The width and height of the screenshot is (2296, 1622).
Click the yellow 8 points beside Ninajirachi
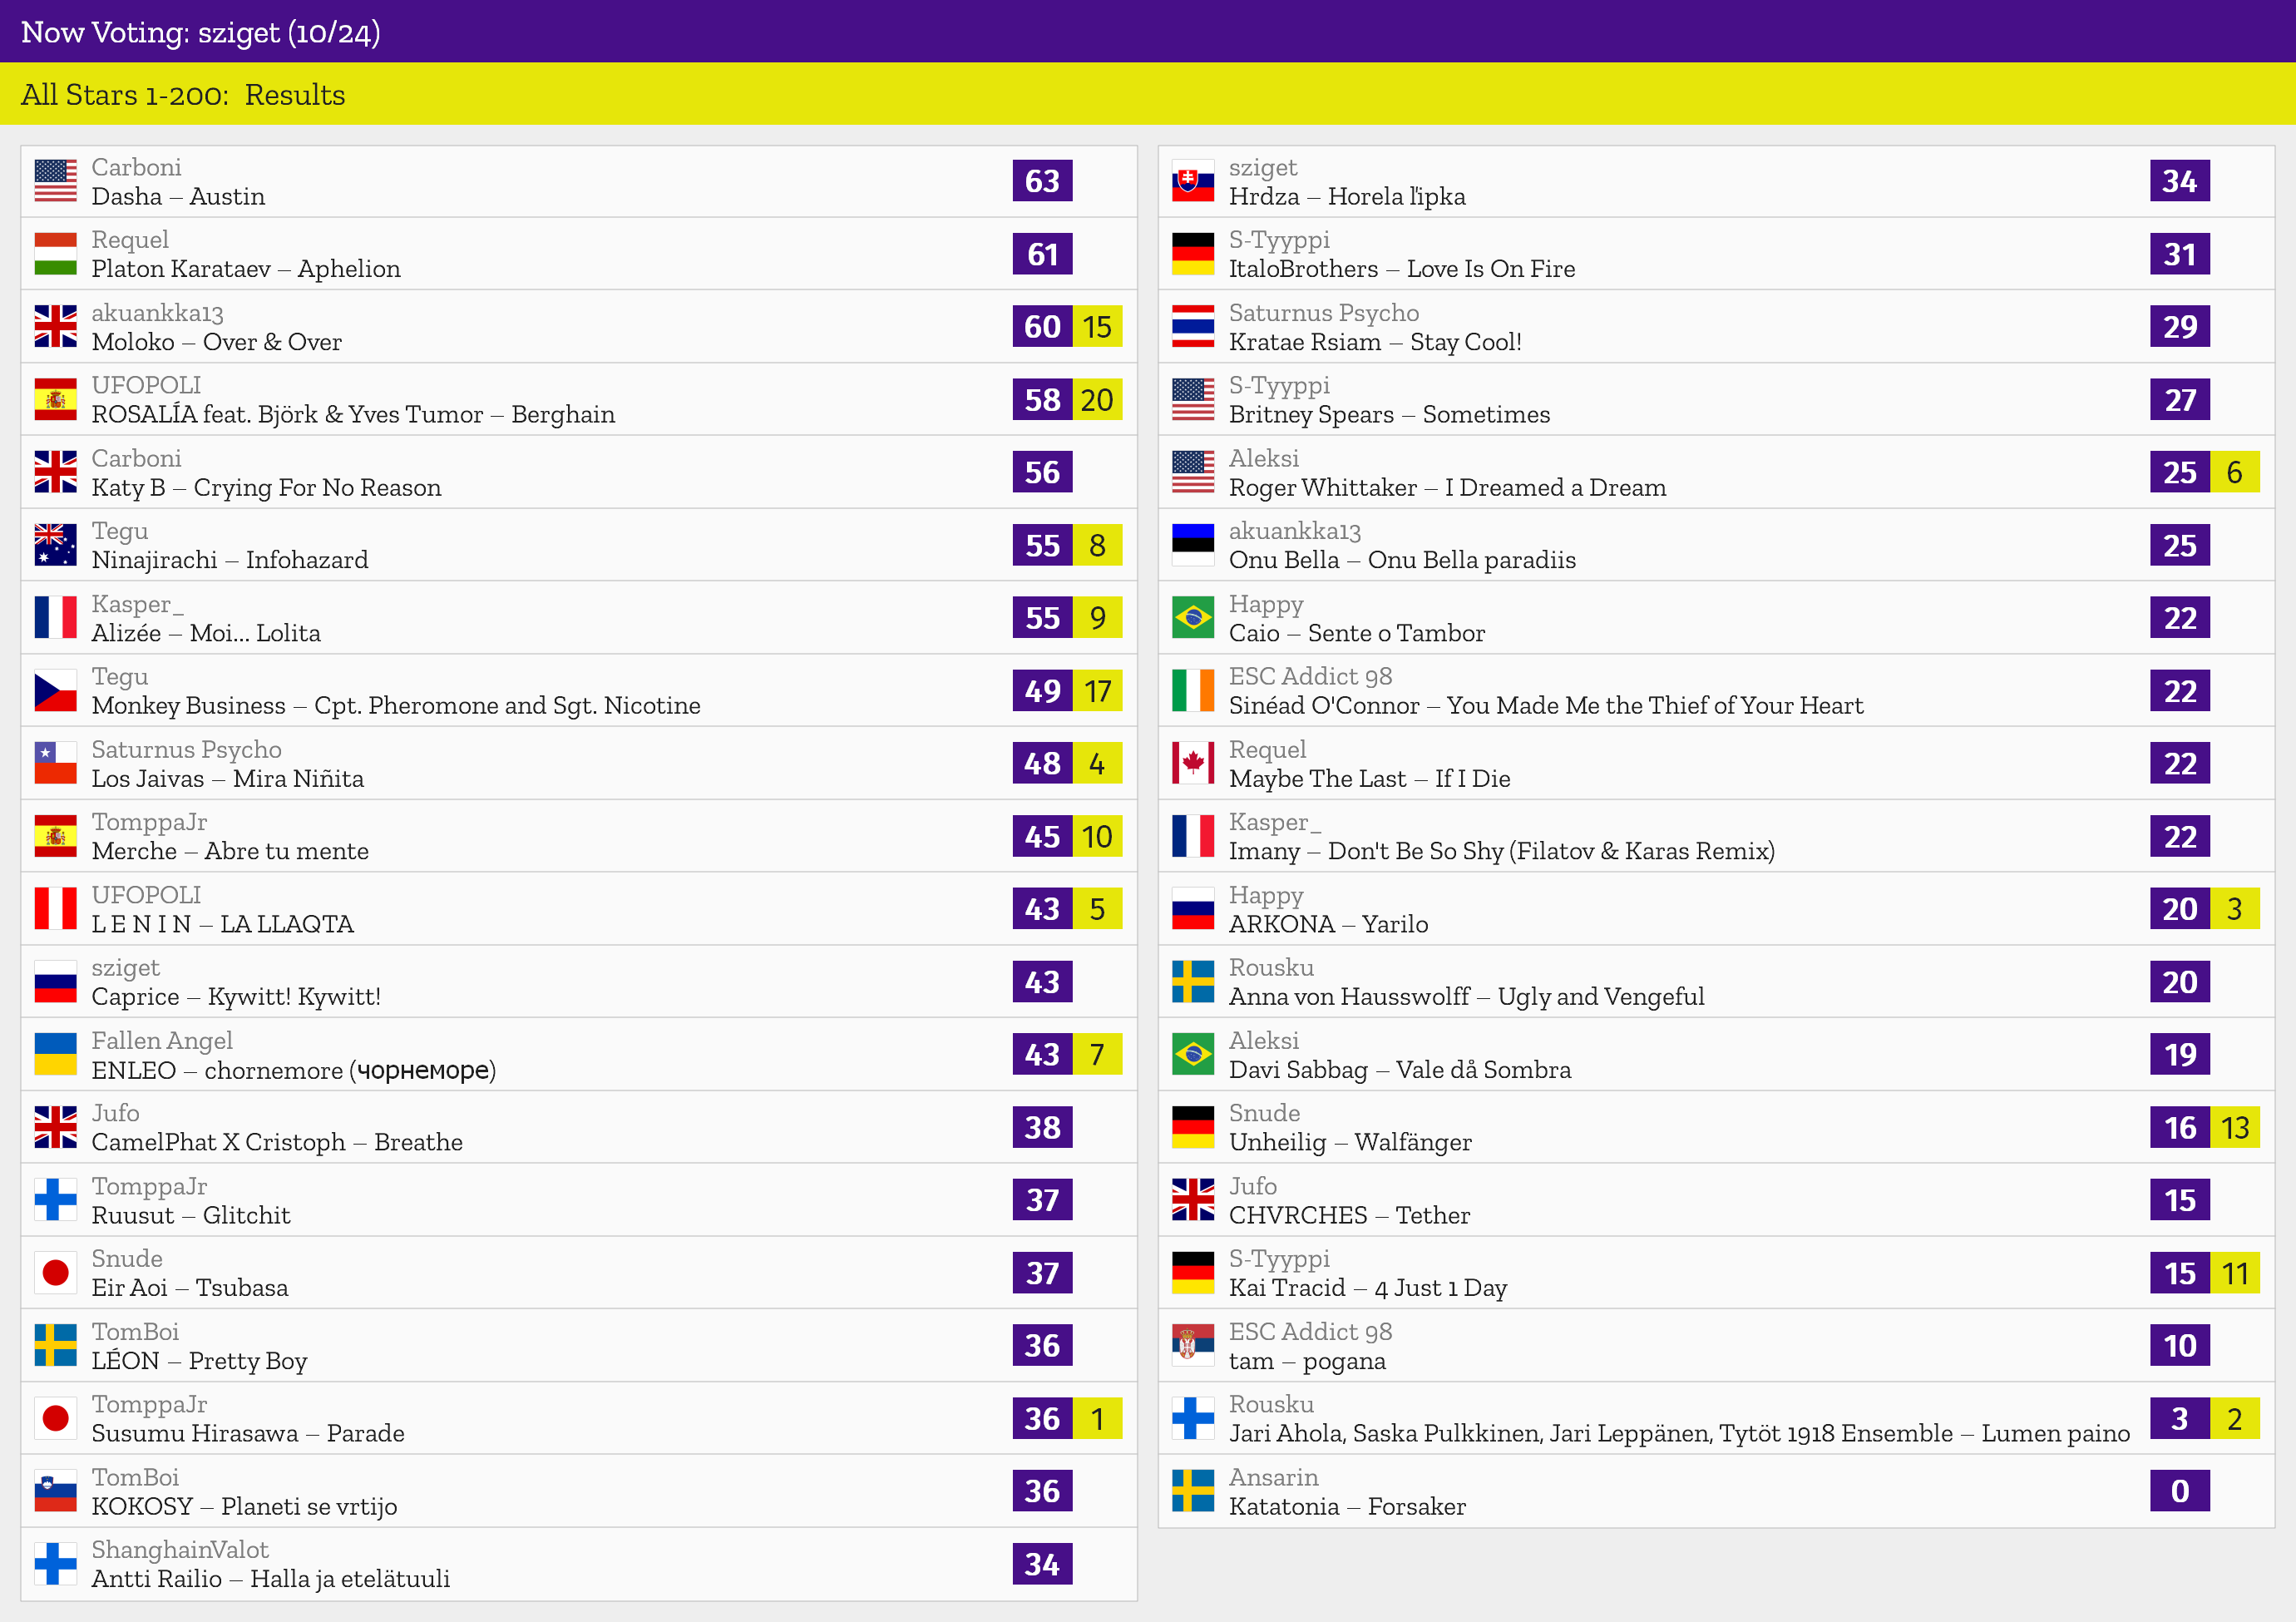click(x=1097, y=545)
